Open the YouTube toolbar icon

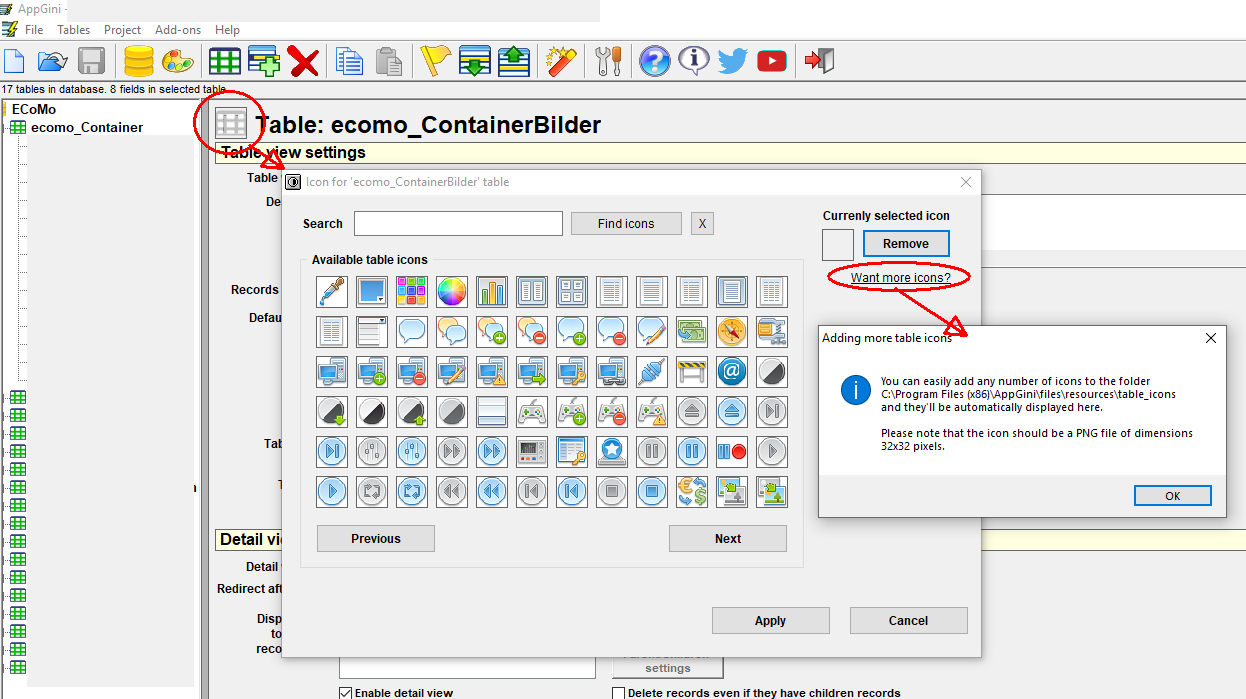pyautogui.click(x=771, y=61)
